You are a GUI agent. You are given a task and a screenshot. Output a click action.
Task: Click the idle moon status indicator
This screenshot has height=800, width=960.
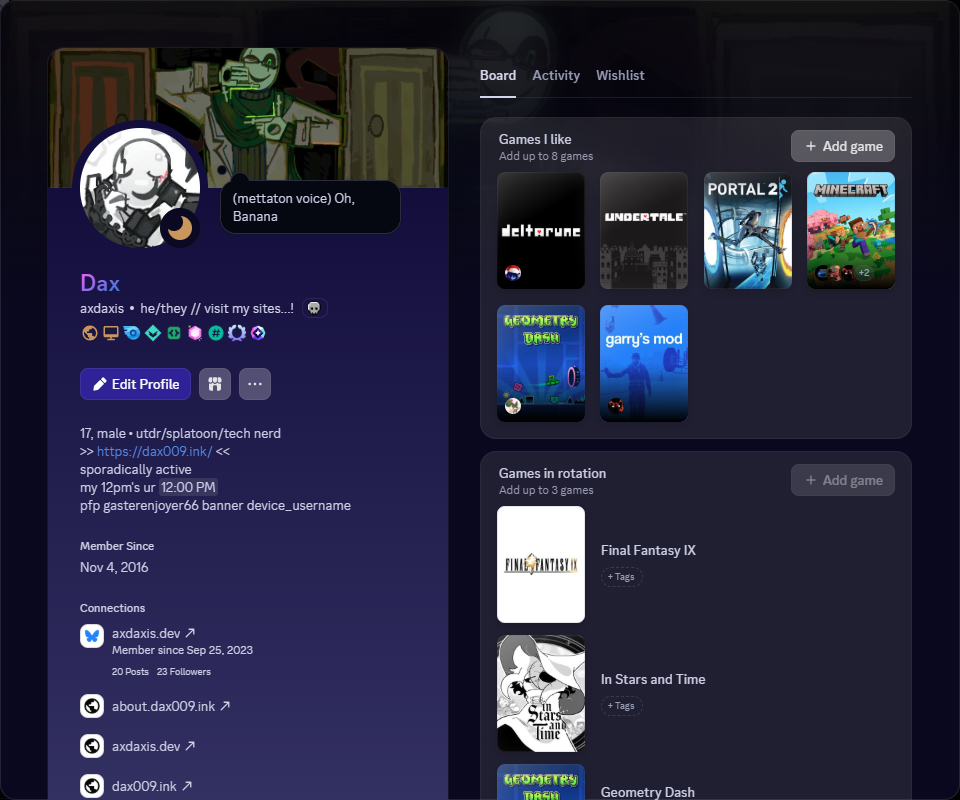180,229
